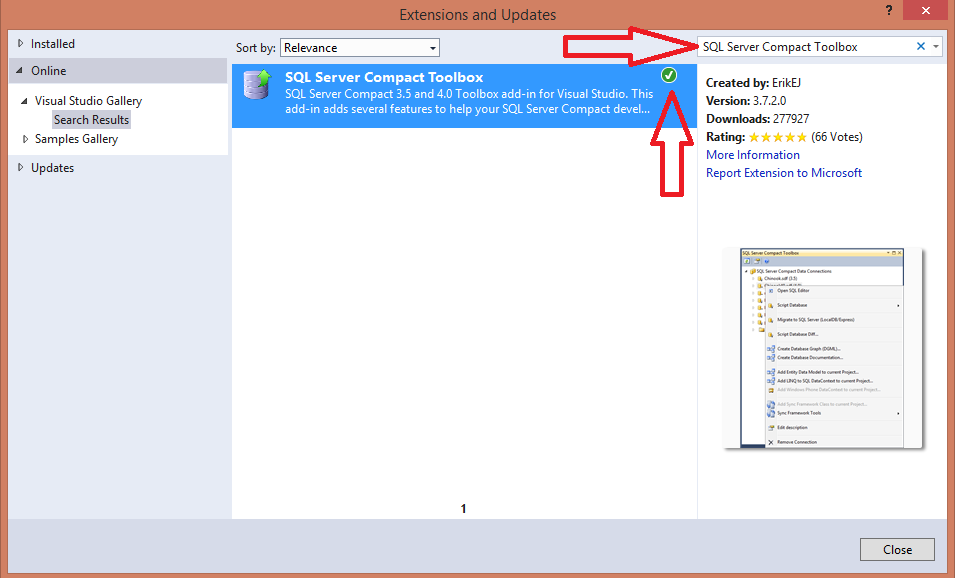Expand the Installed section

pyautogui.click(x=19, y=43)
